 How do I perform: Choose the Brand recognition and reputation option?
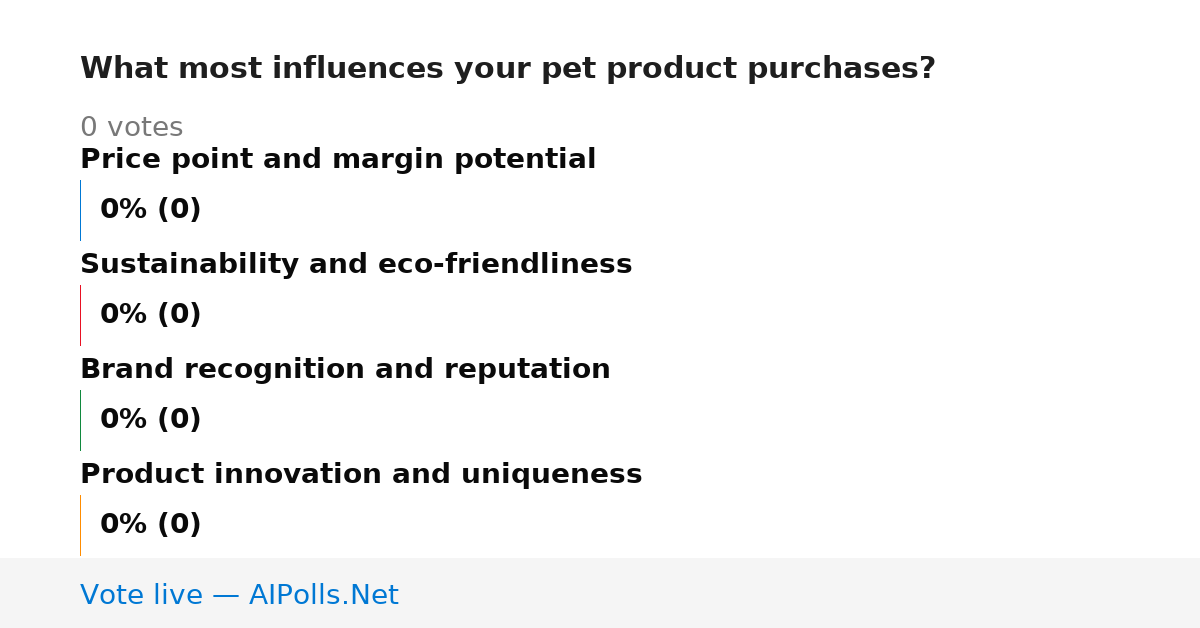345,370
